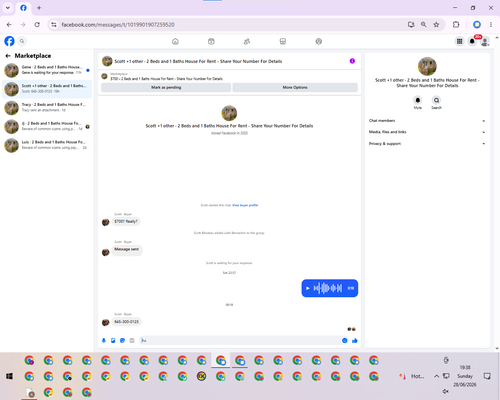Show hidden tray icons chevron
Viewport: 500px width, 400px height.
(436, 376)
